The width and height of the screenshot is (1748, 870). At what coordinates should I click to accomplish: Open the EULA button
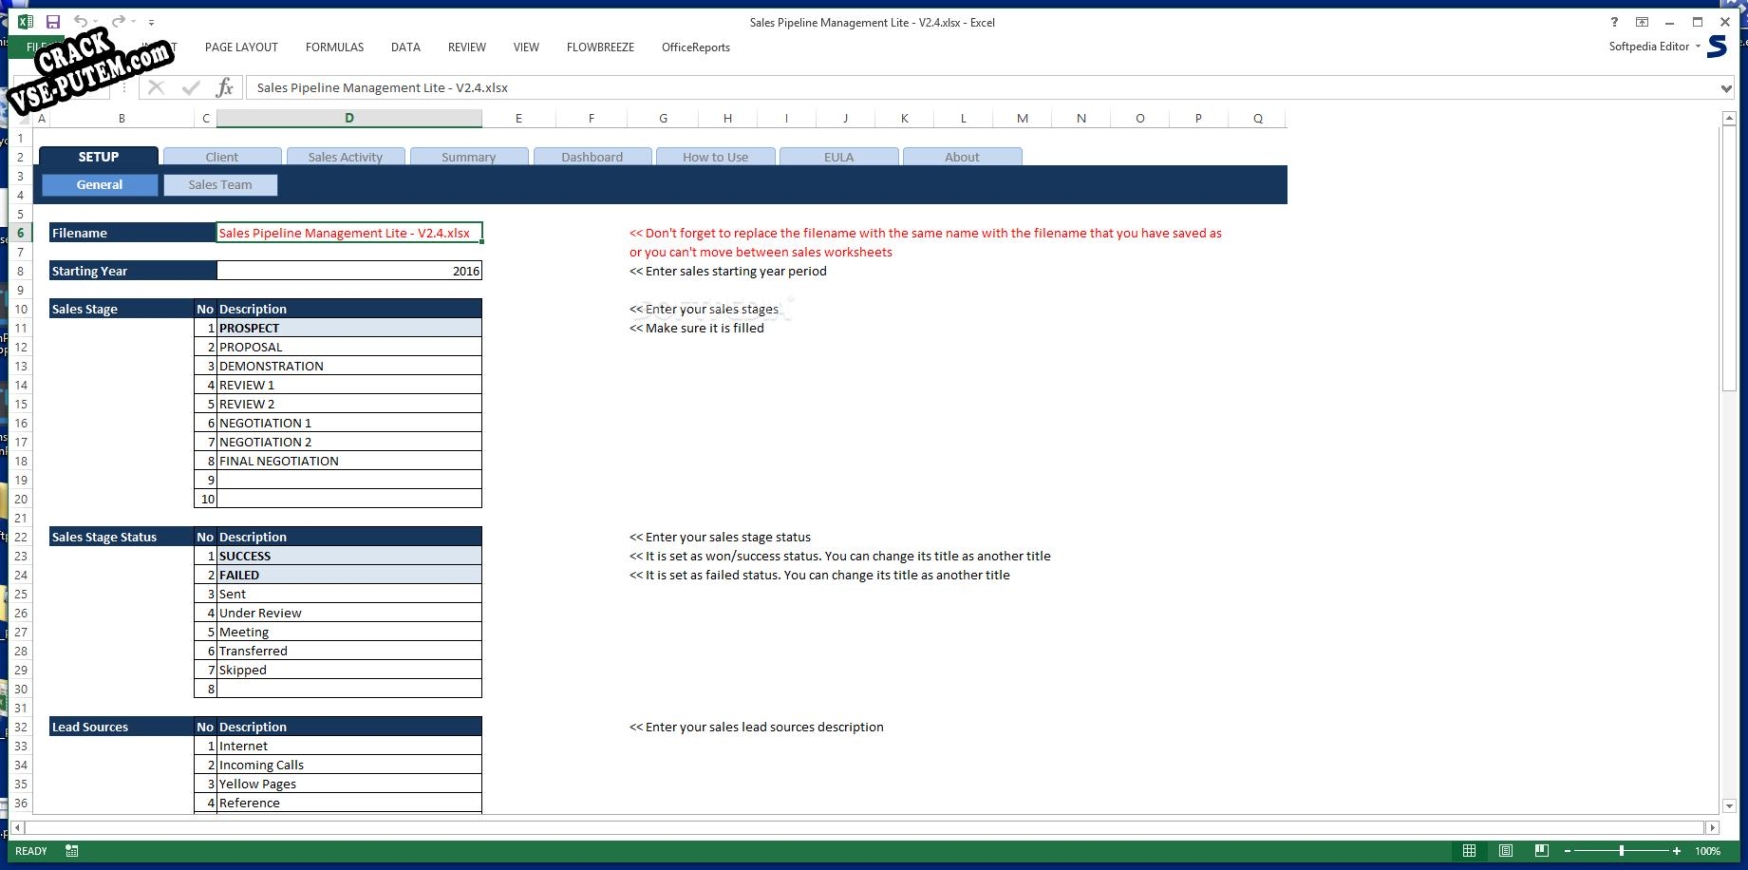[839, 157]
